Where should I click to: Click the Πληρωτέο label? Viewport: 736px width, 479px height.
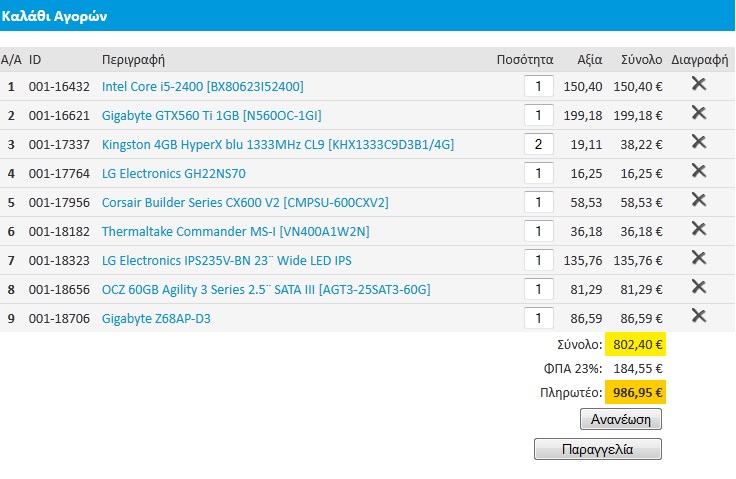[571, 393]
